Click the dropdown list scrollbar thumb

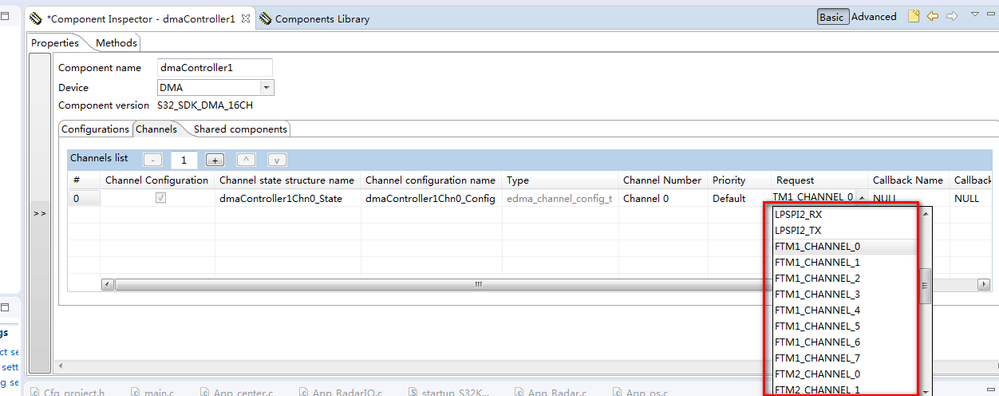(x=926, y=286)
